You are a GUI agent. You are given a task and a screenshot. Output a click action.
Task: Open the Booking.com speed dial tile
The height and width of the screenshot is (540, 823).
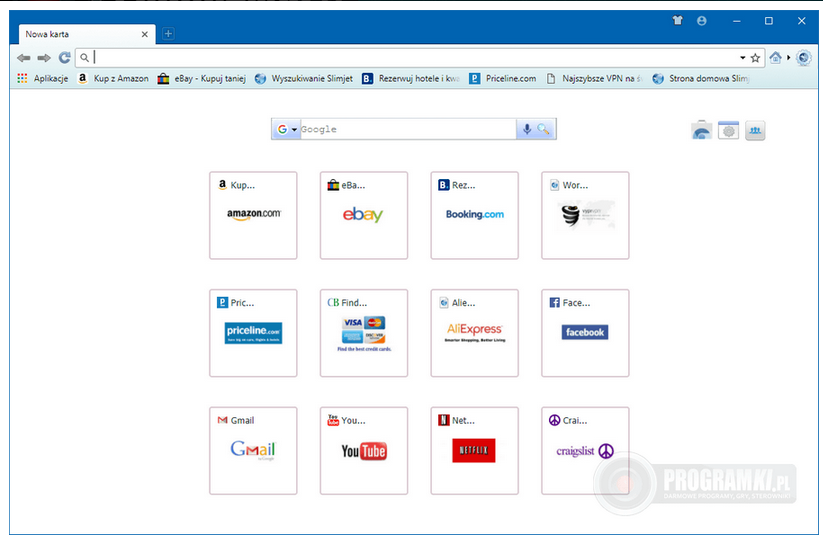click(x=474, y=215)
